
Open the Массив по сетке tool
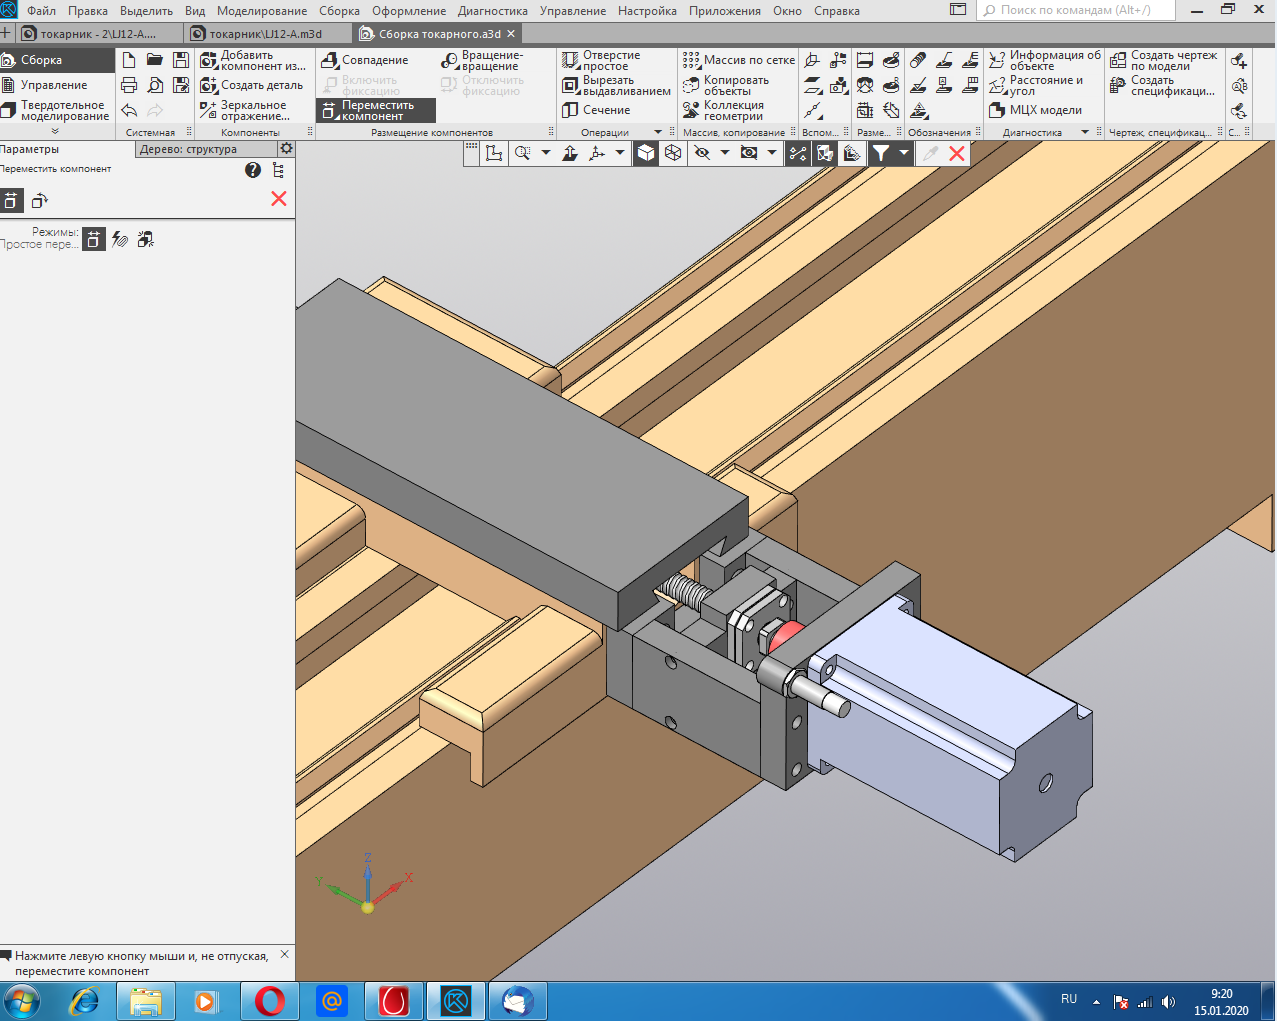coord(738,60)
